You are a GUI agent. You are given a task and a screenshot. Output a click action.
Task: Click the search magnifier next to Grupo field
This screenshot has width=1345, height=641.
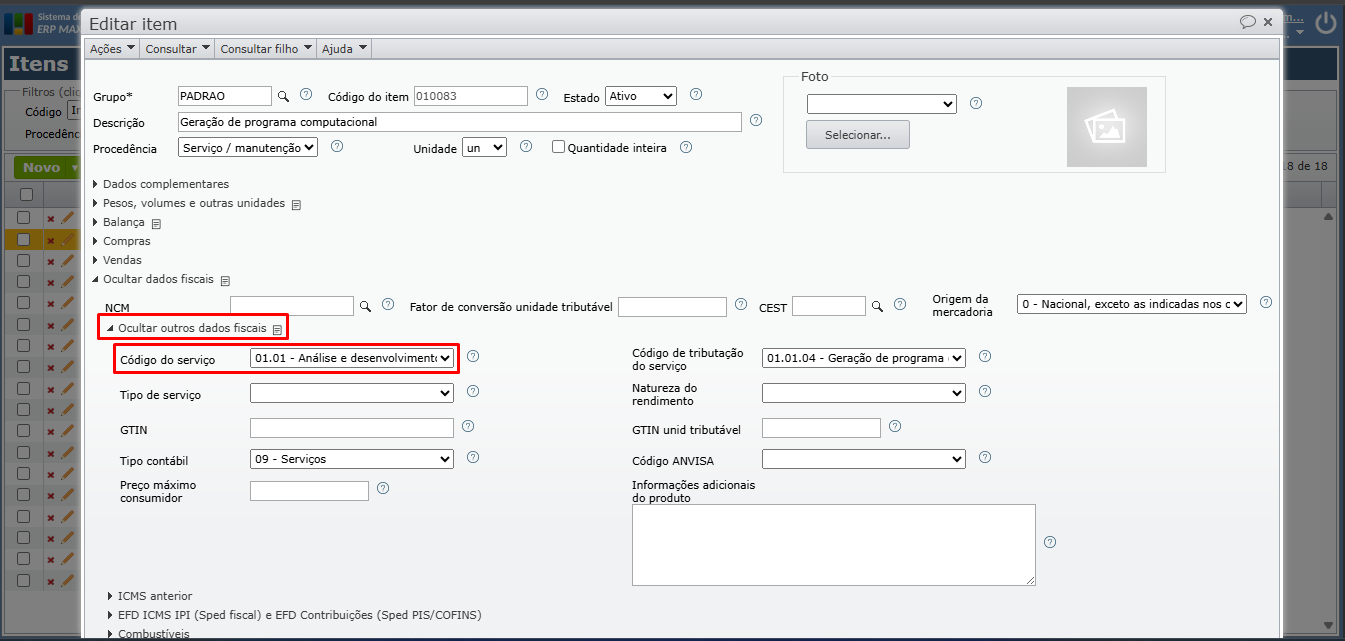click(x=283, y=96)
